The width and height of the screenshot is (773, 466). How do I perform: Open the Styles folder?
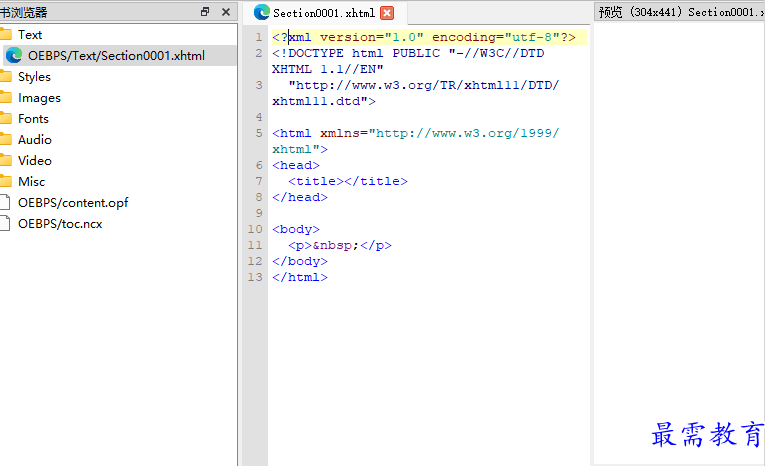tap(34, 77)
